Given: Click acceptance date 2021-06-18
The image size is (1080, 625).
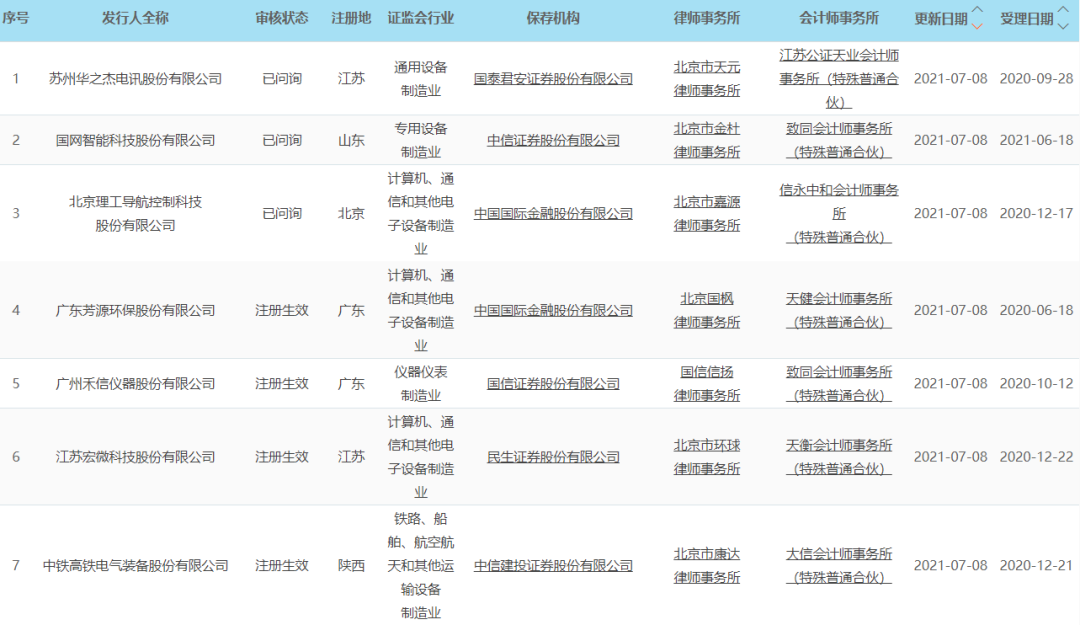Looking at the screenshot, I should click(x=1036, y=140).
